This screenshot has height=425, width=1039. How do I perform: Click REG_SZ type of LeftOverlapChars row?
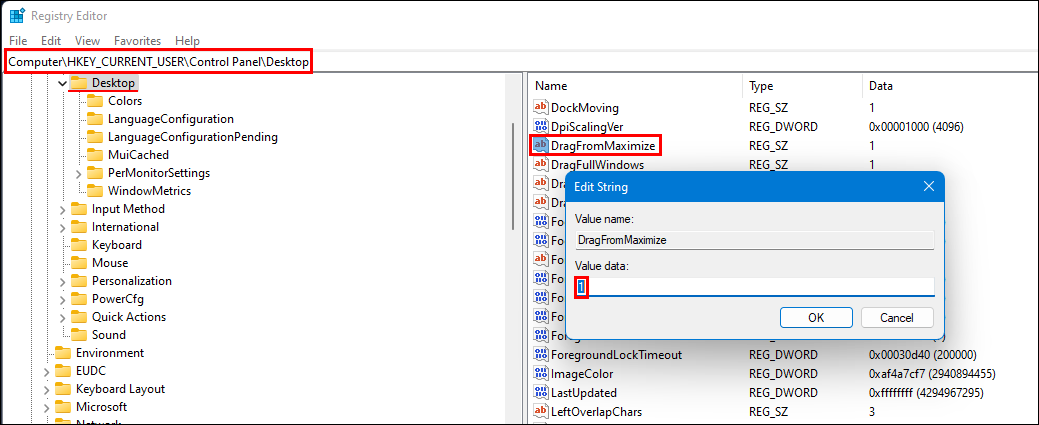[x=769, y=412]
